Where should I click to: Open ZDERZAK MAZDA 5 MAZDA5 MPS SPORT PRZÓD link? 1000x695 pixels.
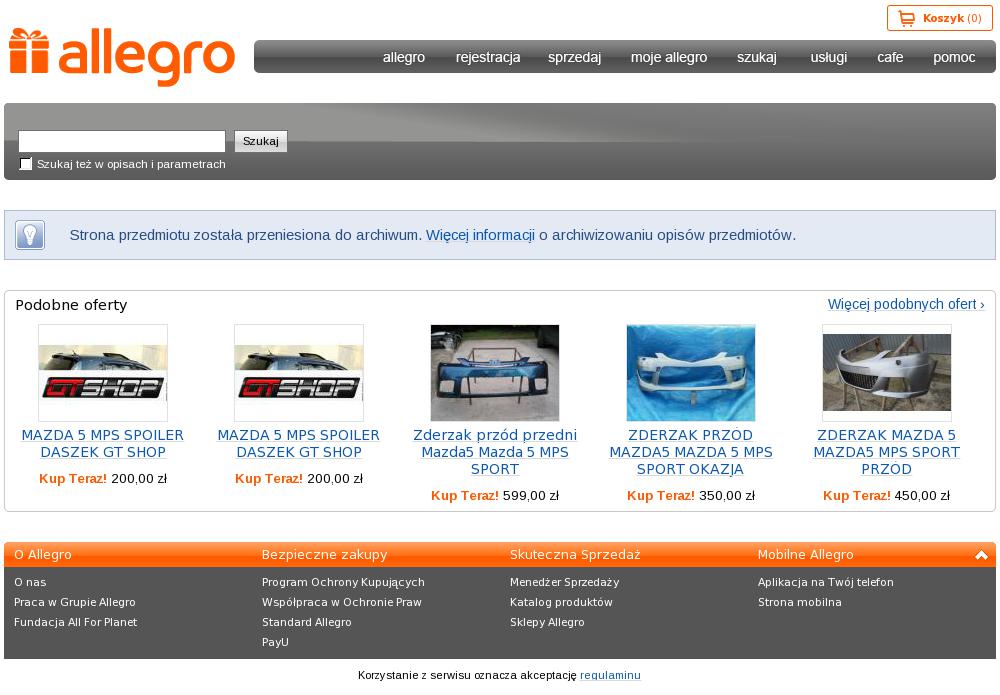pyautogui.click(x=886, y=452)
